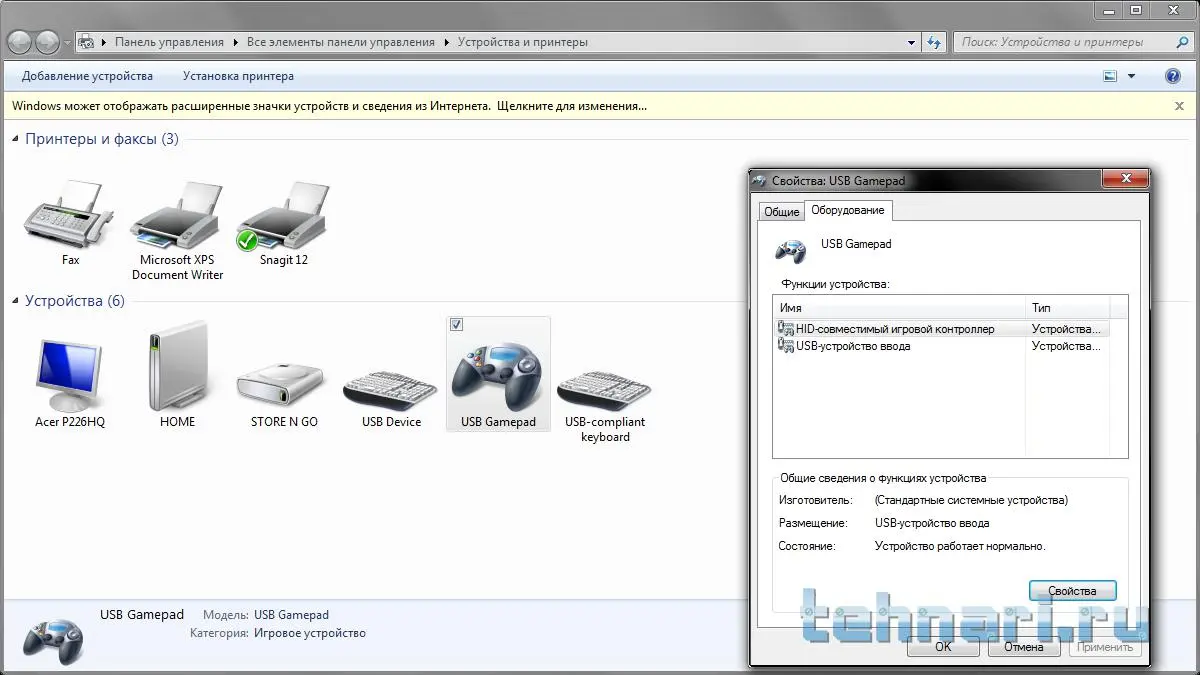The width and height of the screenshot is (1200, 675).
Task: Dismiss the yellow information bar
Action: [x=1180, y=106]
